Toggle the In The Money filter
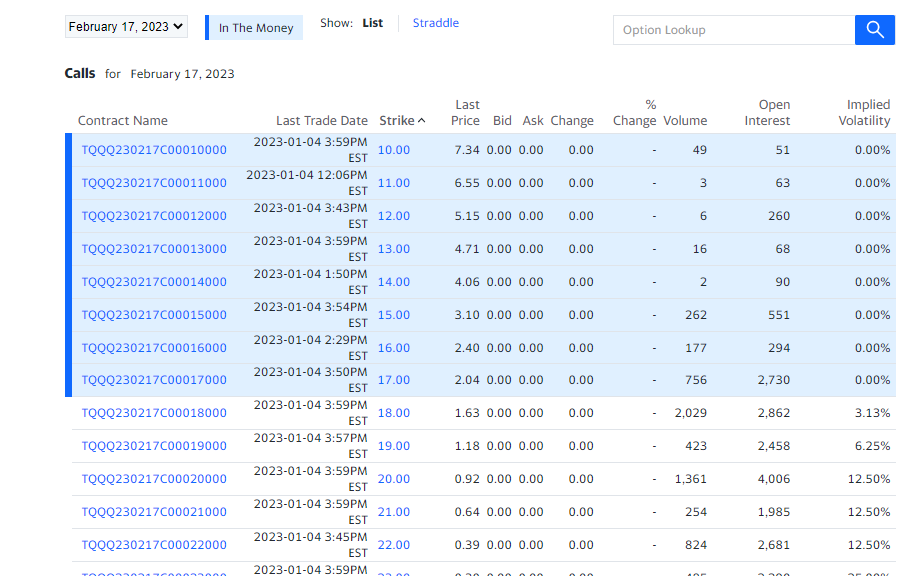 click(x=255, y=28)
